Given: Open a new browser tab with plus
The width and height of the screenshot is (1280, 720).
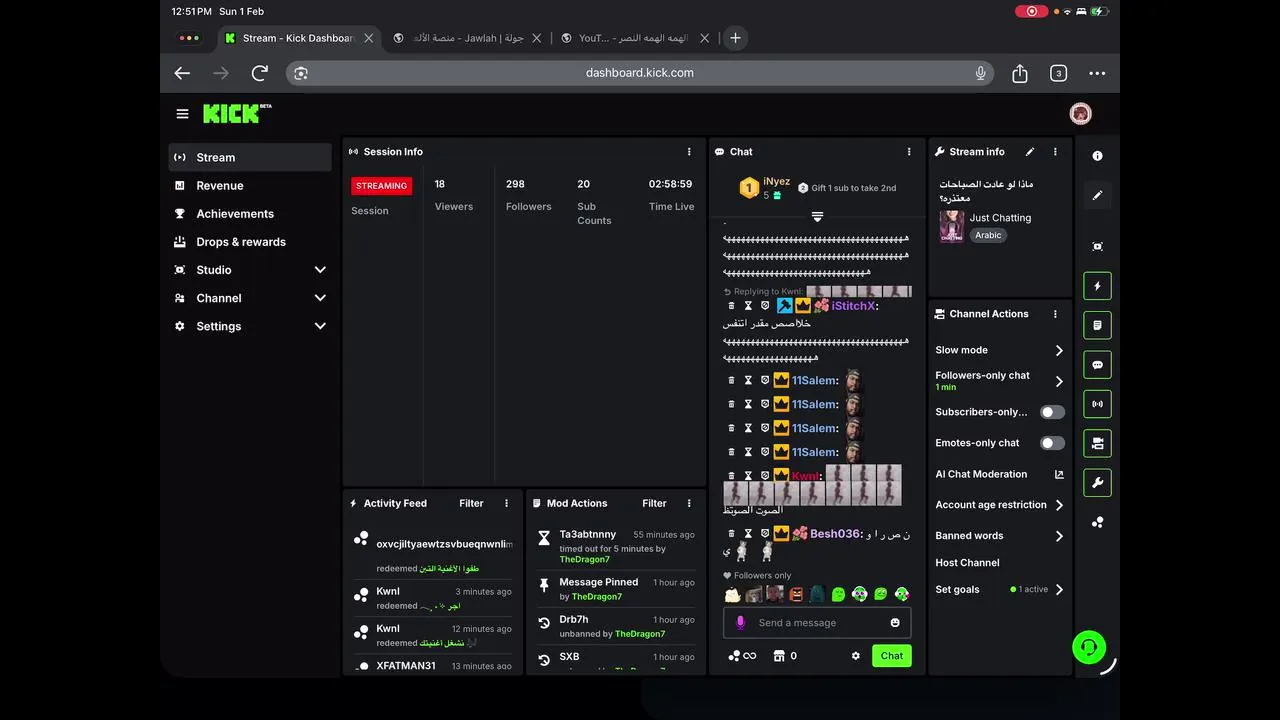Looking at the screenshot, I should point(735,38).
